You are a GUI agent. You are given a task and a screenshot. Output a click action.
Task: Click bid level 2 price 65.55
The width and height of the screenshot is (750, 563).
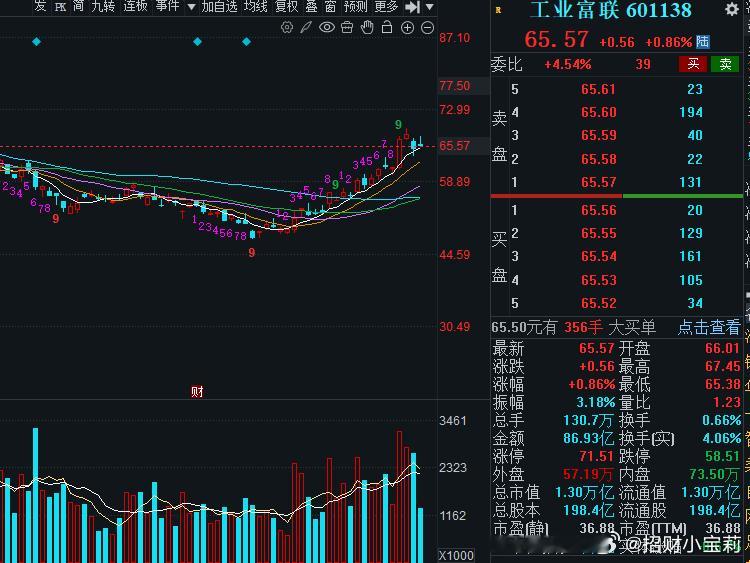(x=598, y=233)
